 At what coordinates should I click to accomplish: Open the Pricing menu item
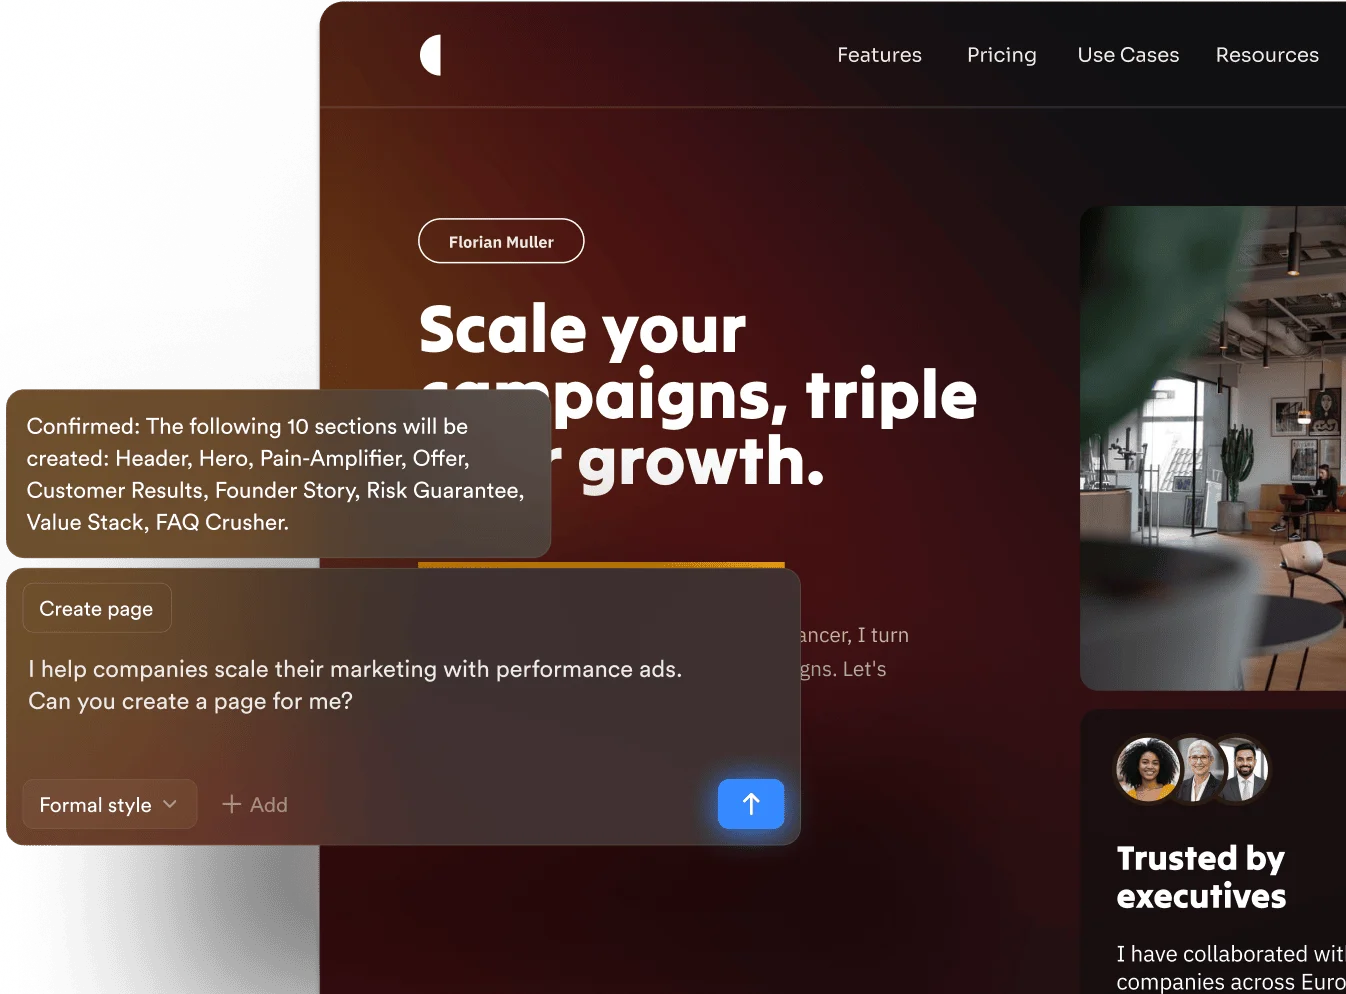[1002, 55]
